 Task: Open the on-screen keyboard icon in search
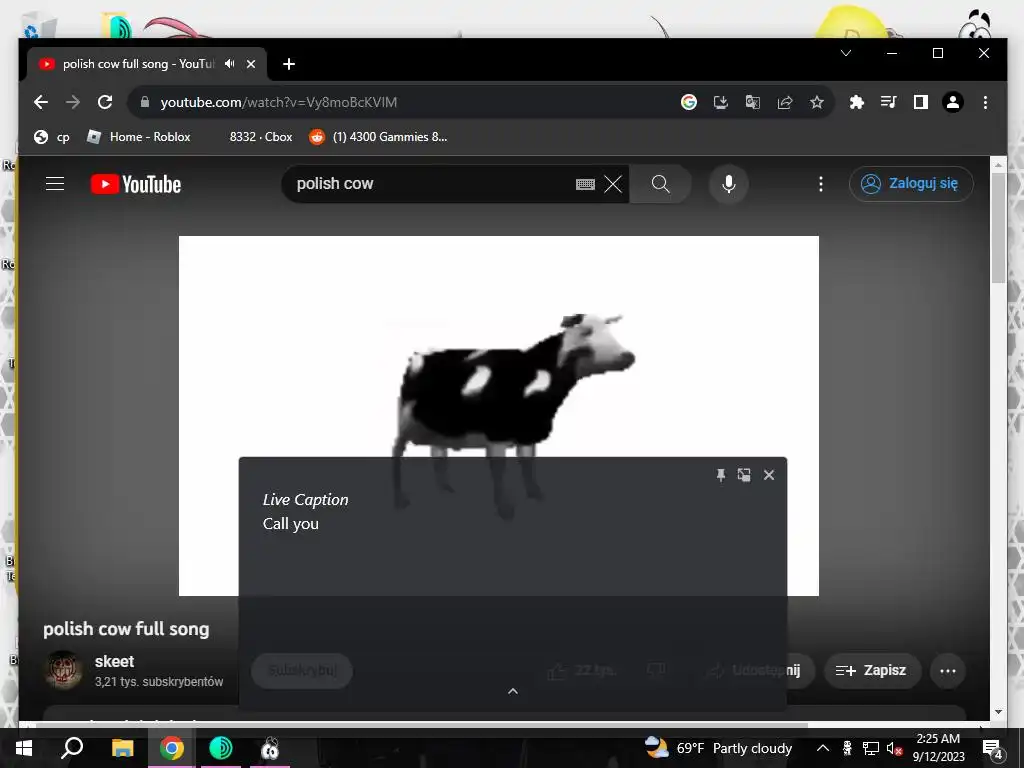(585, 184)
